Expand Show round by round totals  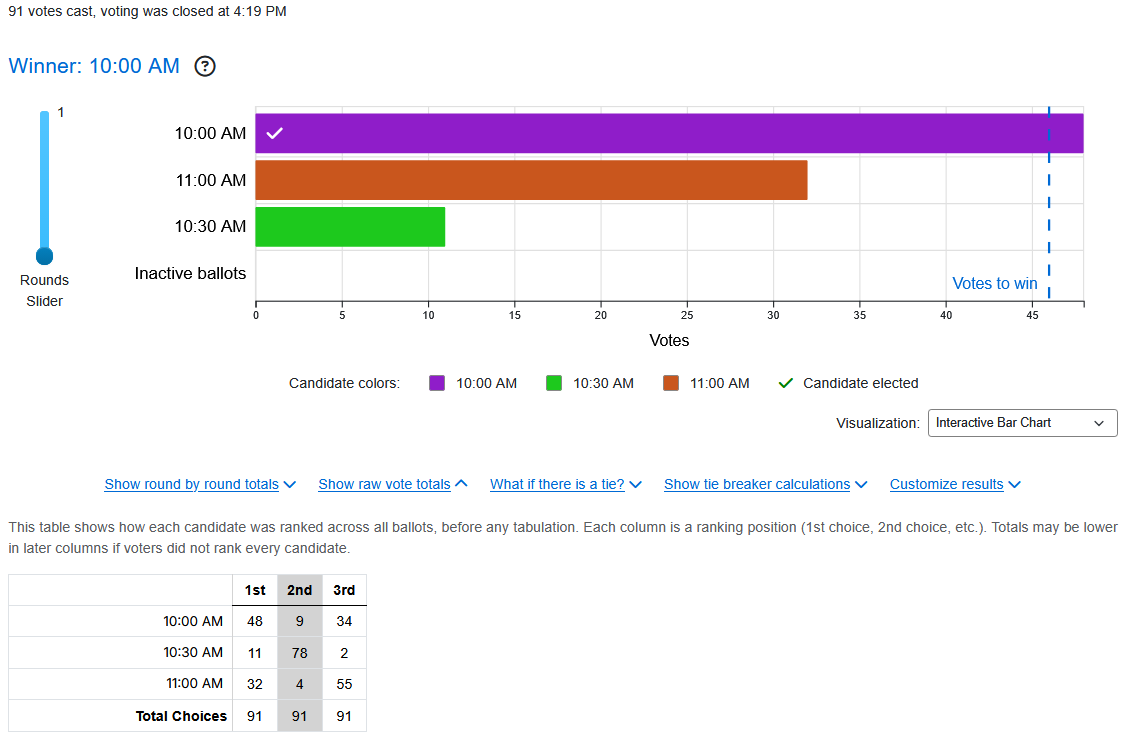pyautogui.click(x=200, y=485)
